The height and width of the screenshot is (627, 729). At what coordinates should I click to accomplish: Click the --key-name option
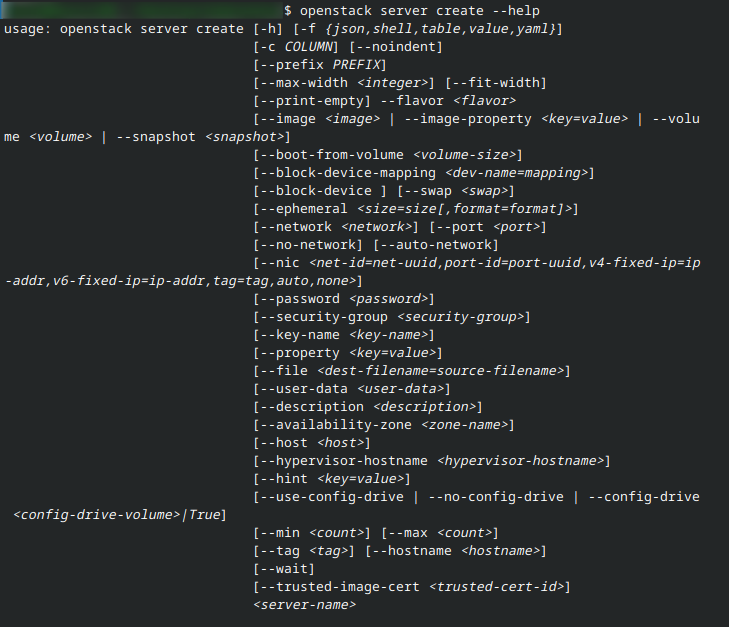coord(301,335)
